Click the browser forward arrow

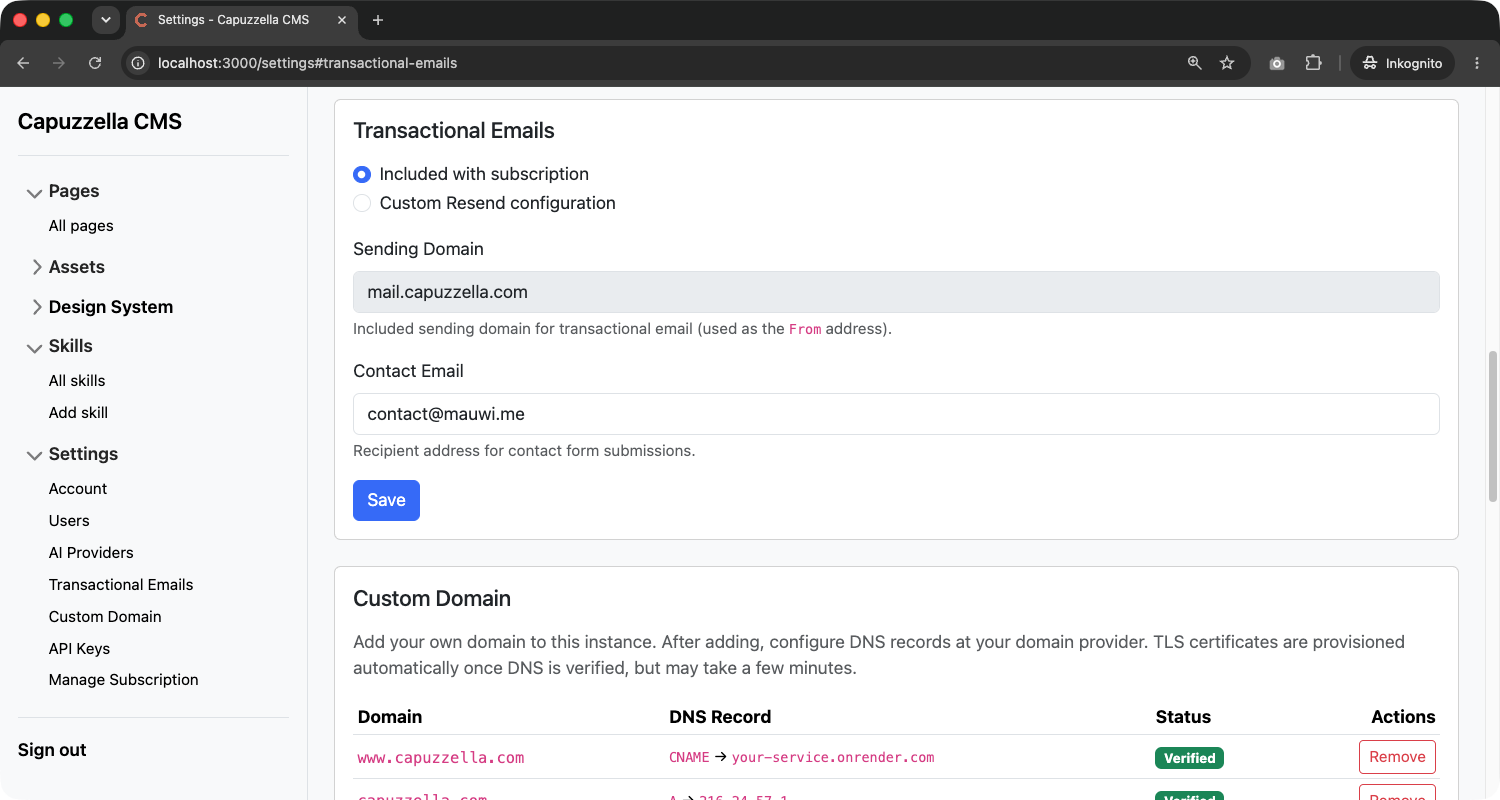tap(59, 63)
